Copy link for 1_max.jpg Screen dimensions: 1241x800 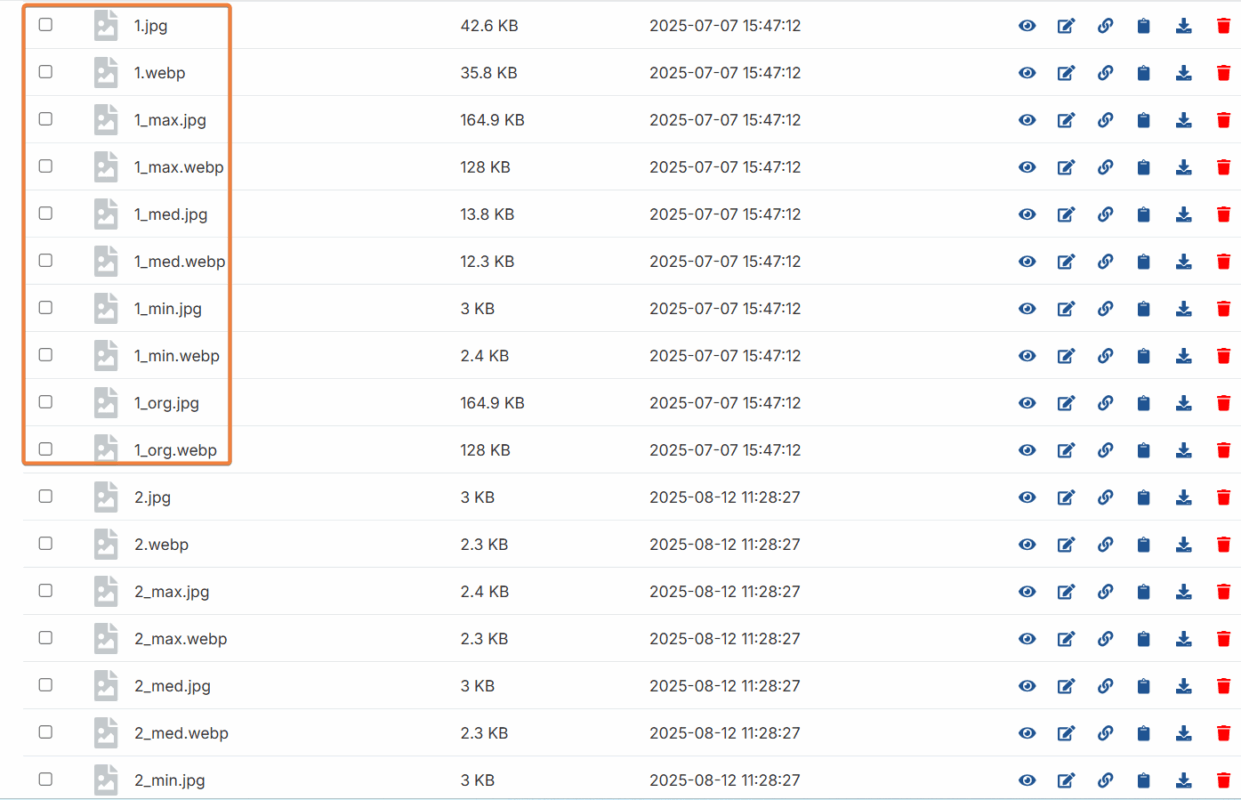1105,120
